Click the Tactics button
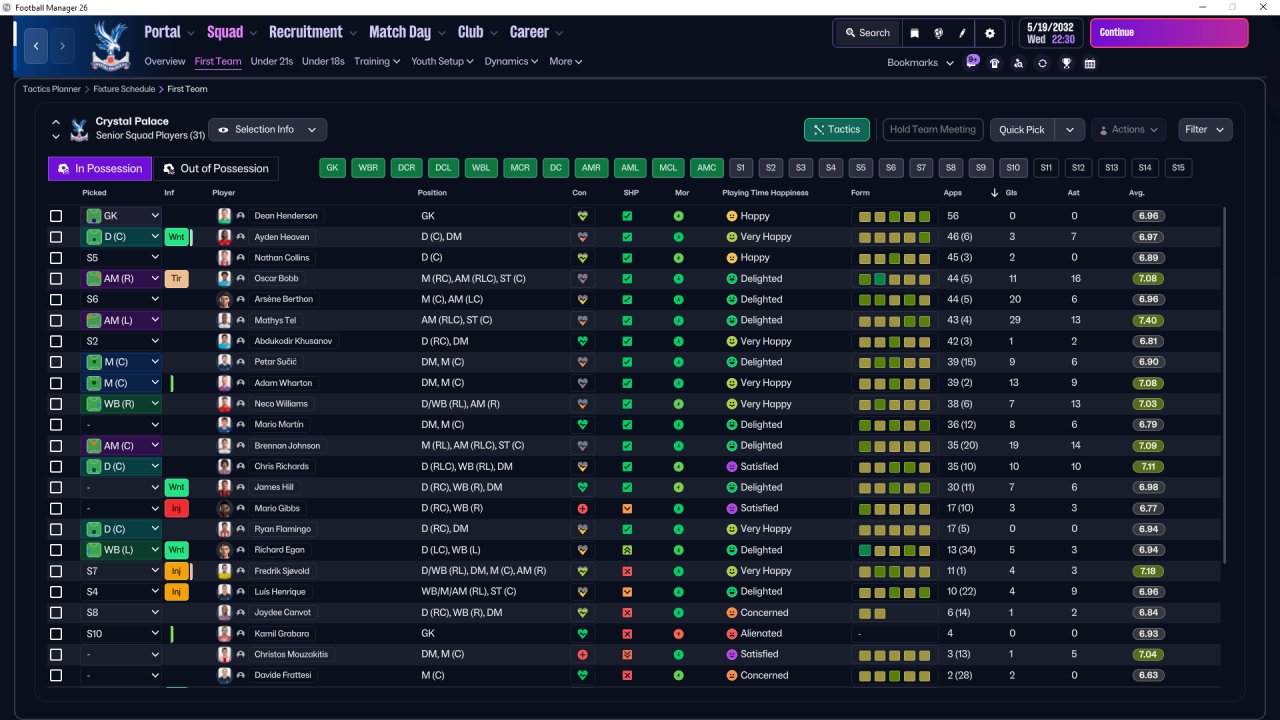 click(837, 130)
